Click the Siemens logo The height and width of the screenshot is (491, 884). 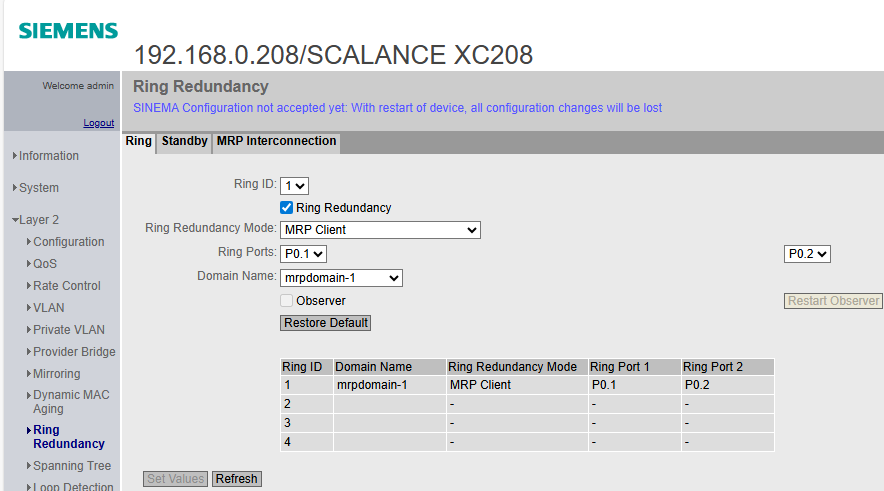coord(68,31)
